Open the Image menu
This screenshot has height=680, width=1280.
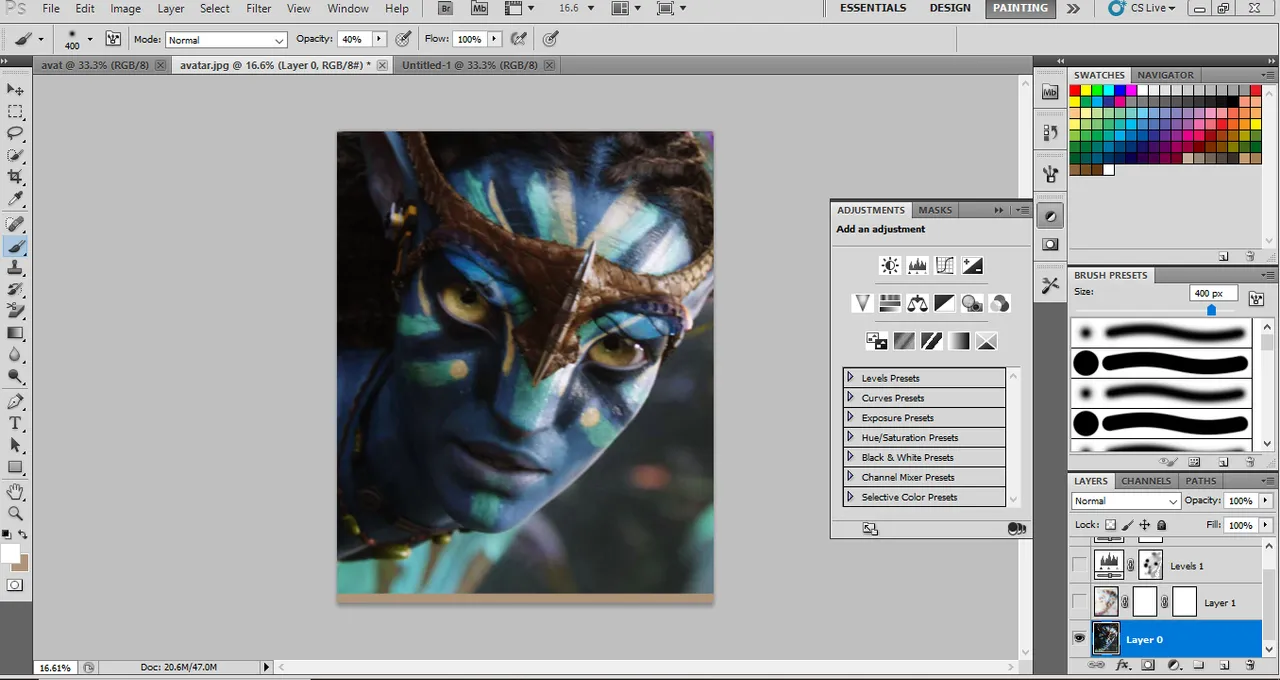[125, 8]
